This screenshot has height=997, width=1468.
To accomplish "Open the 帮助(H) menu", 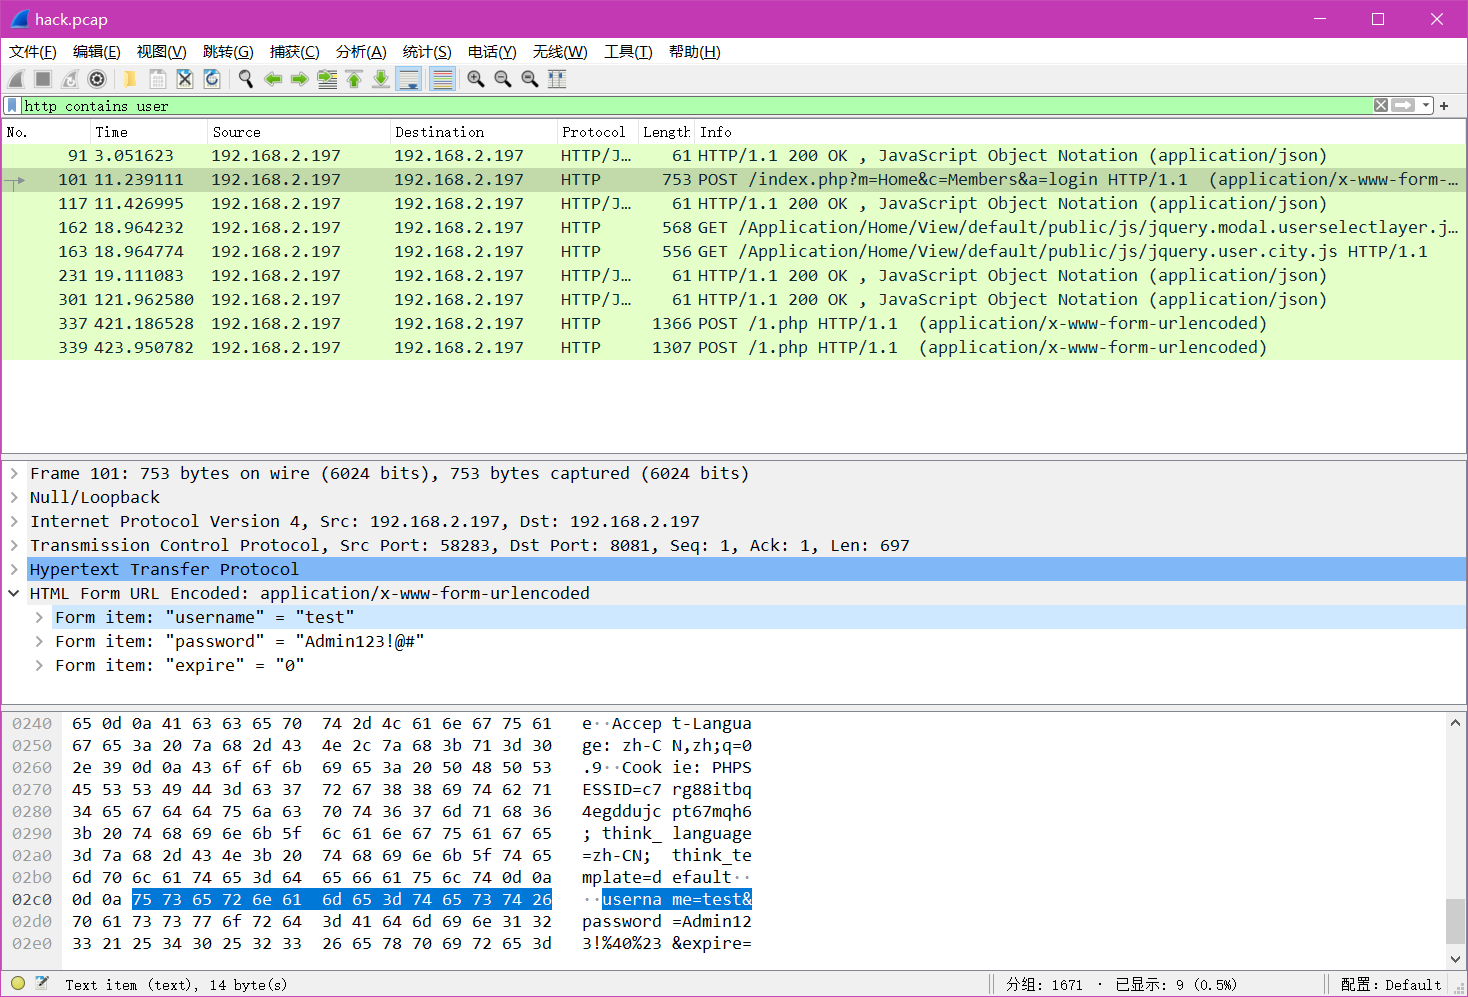I will [694, 52].
